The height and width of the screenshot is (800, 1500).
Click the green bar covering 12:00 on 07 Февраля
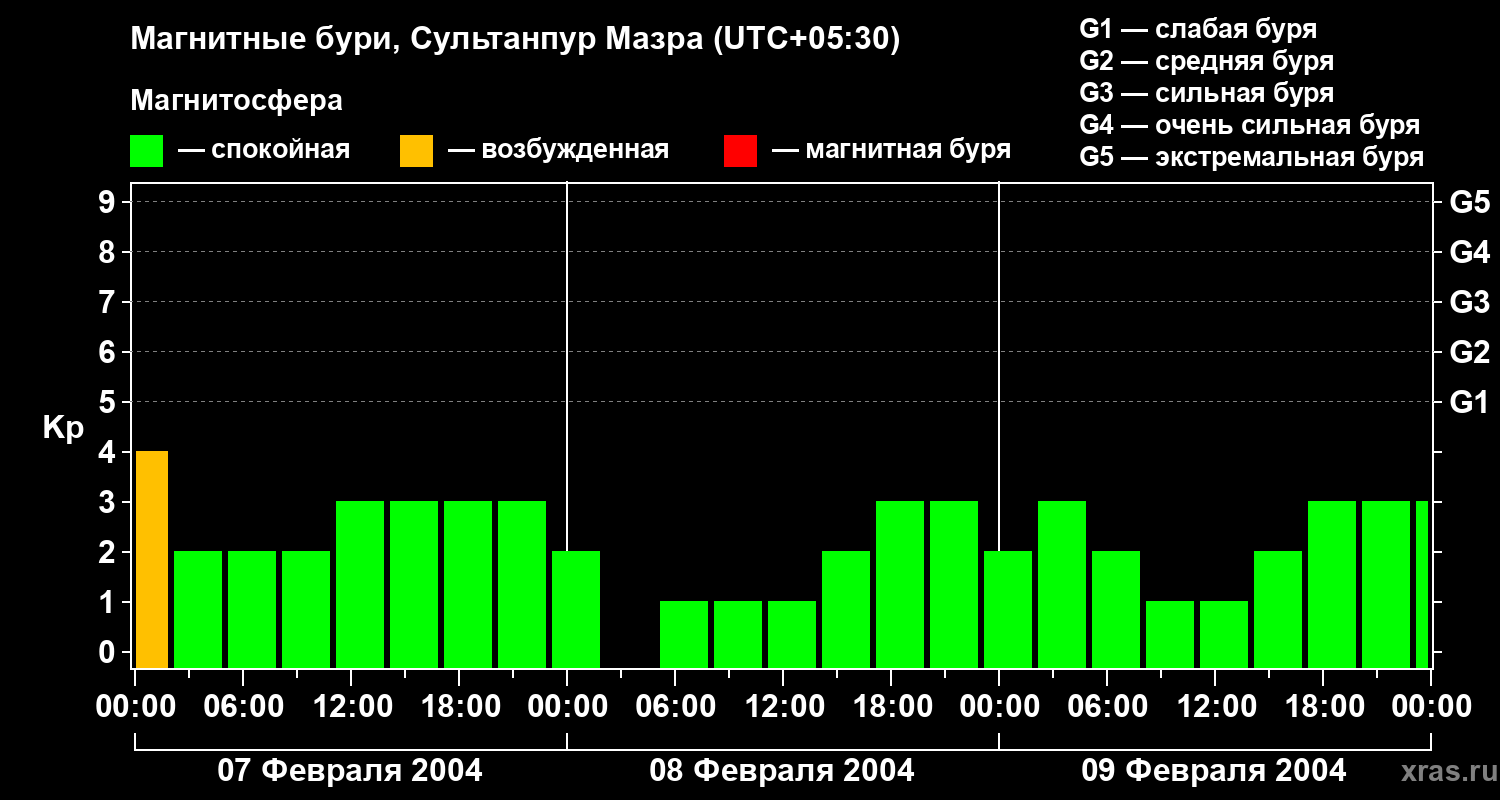click(360, 584)
